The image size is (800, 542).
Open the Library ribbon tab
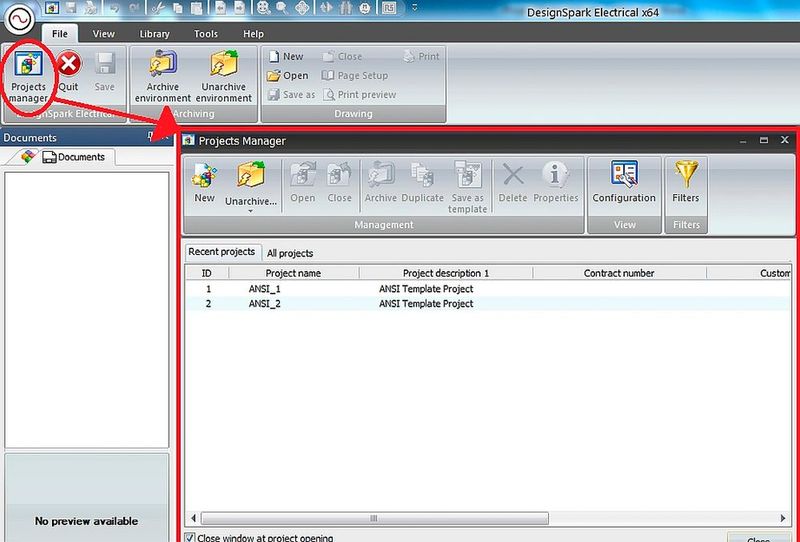pos(155,34)
